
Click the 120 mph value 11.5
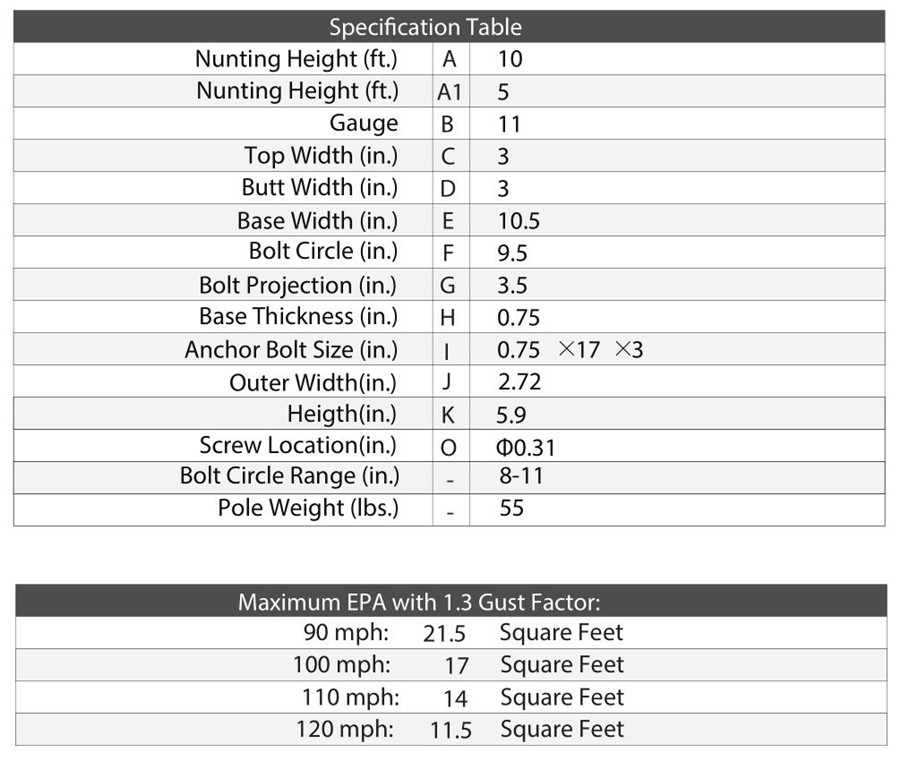451,730
